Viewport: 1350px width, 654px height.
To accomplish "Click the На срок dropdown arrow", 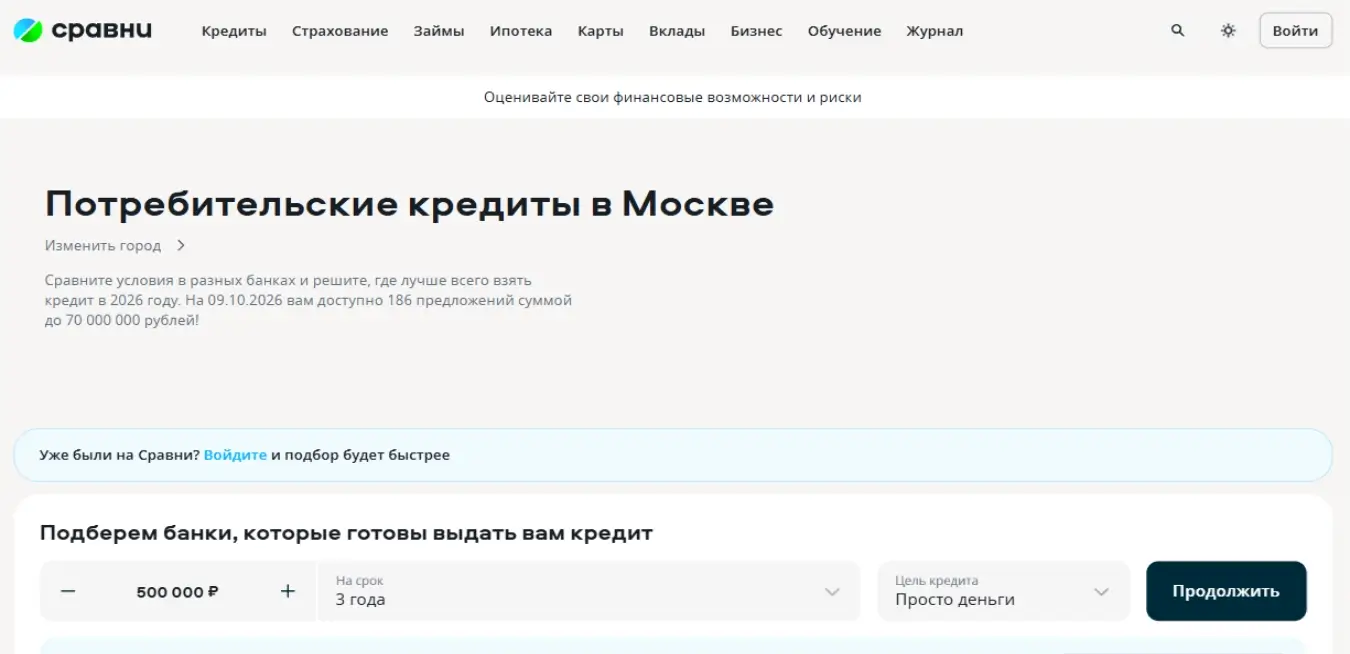I will pos(832,592).
